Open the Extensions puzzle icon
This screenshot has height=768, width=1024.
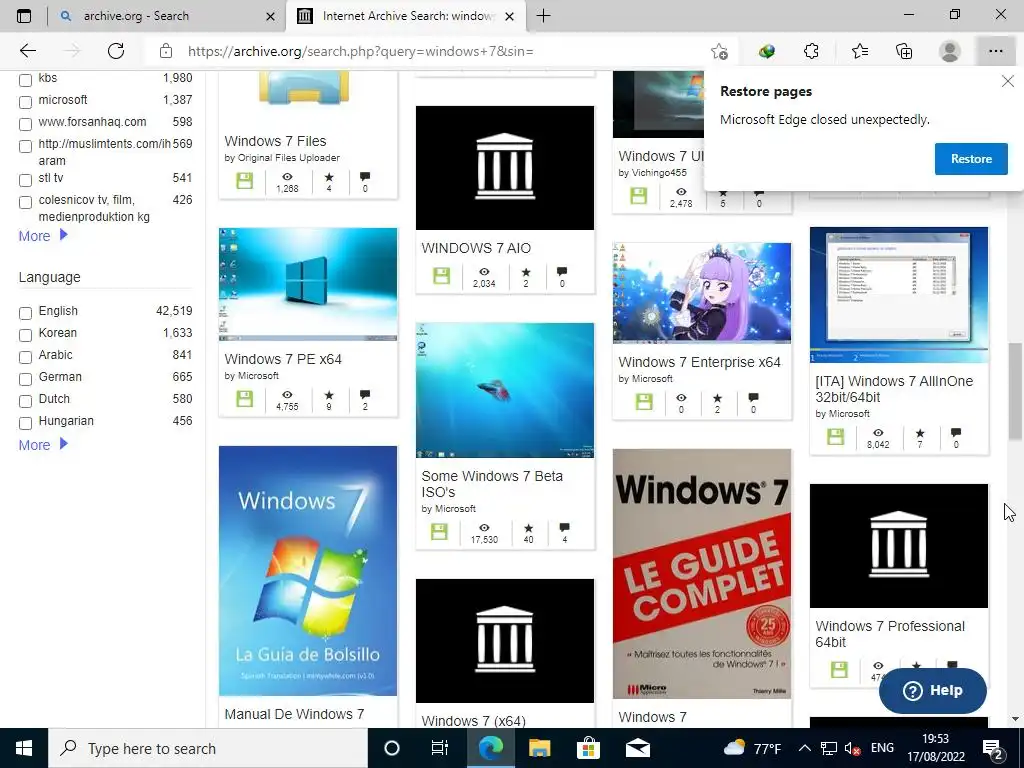[x=811, y=51]
